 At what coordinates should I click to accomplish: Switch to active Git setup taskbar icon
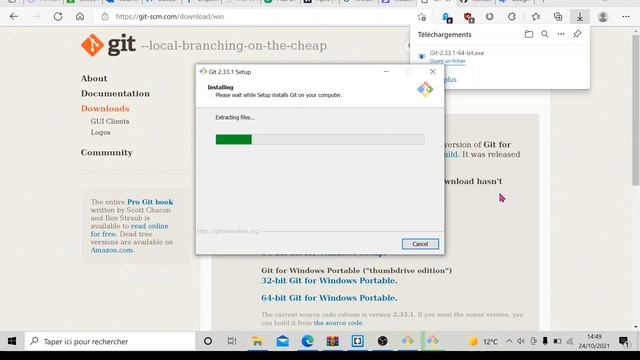click(433, 341)
